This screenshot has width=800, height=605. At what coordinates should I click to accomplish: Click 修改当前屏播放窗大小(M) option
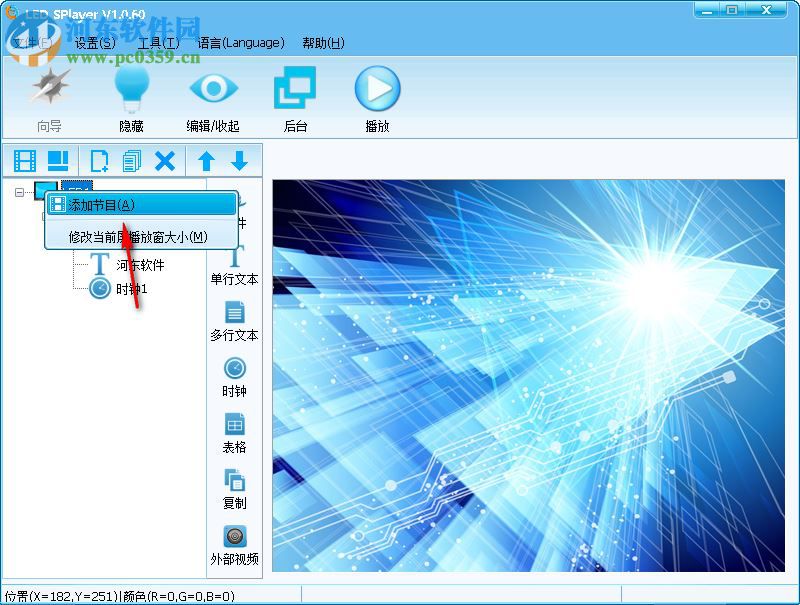click(140, 238)
